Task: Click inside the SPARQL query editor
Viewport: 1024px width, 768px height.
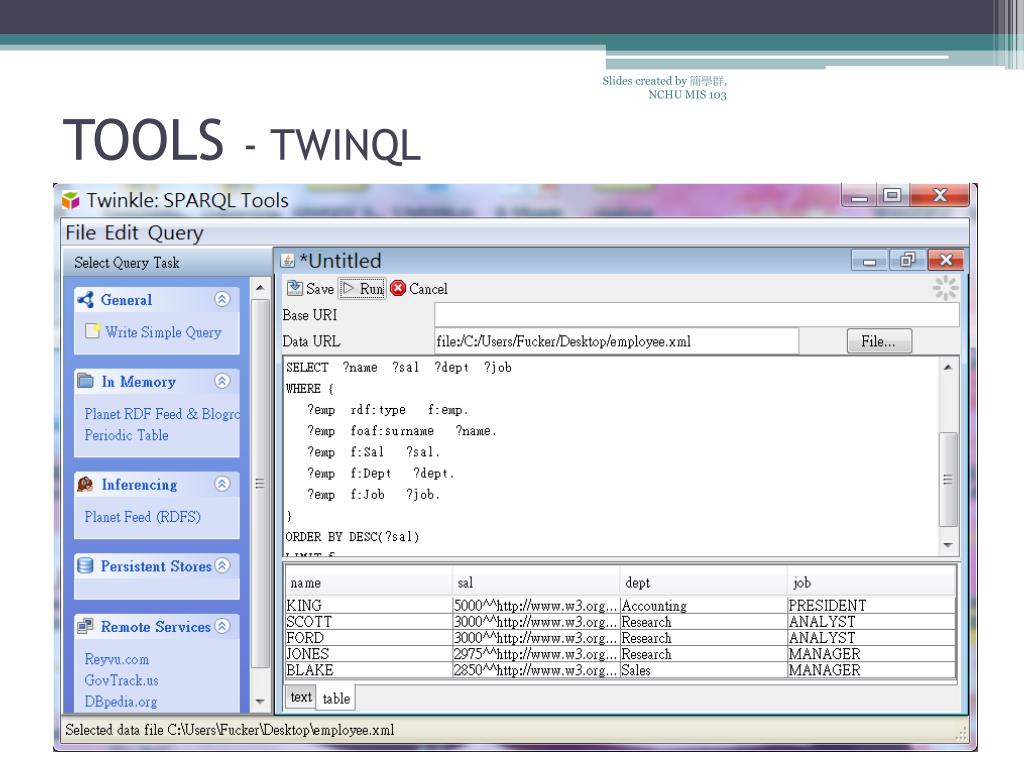Action: point(611,456)
